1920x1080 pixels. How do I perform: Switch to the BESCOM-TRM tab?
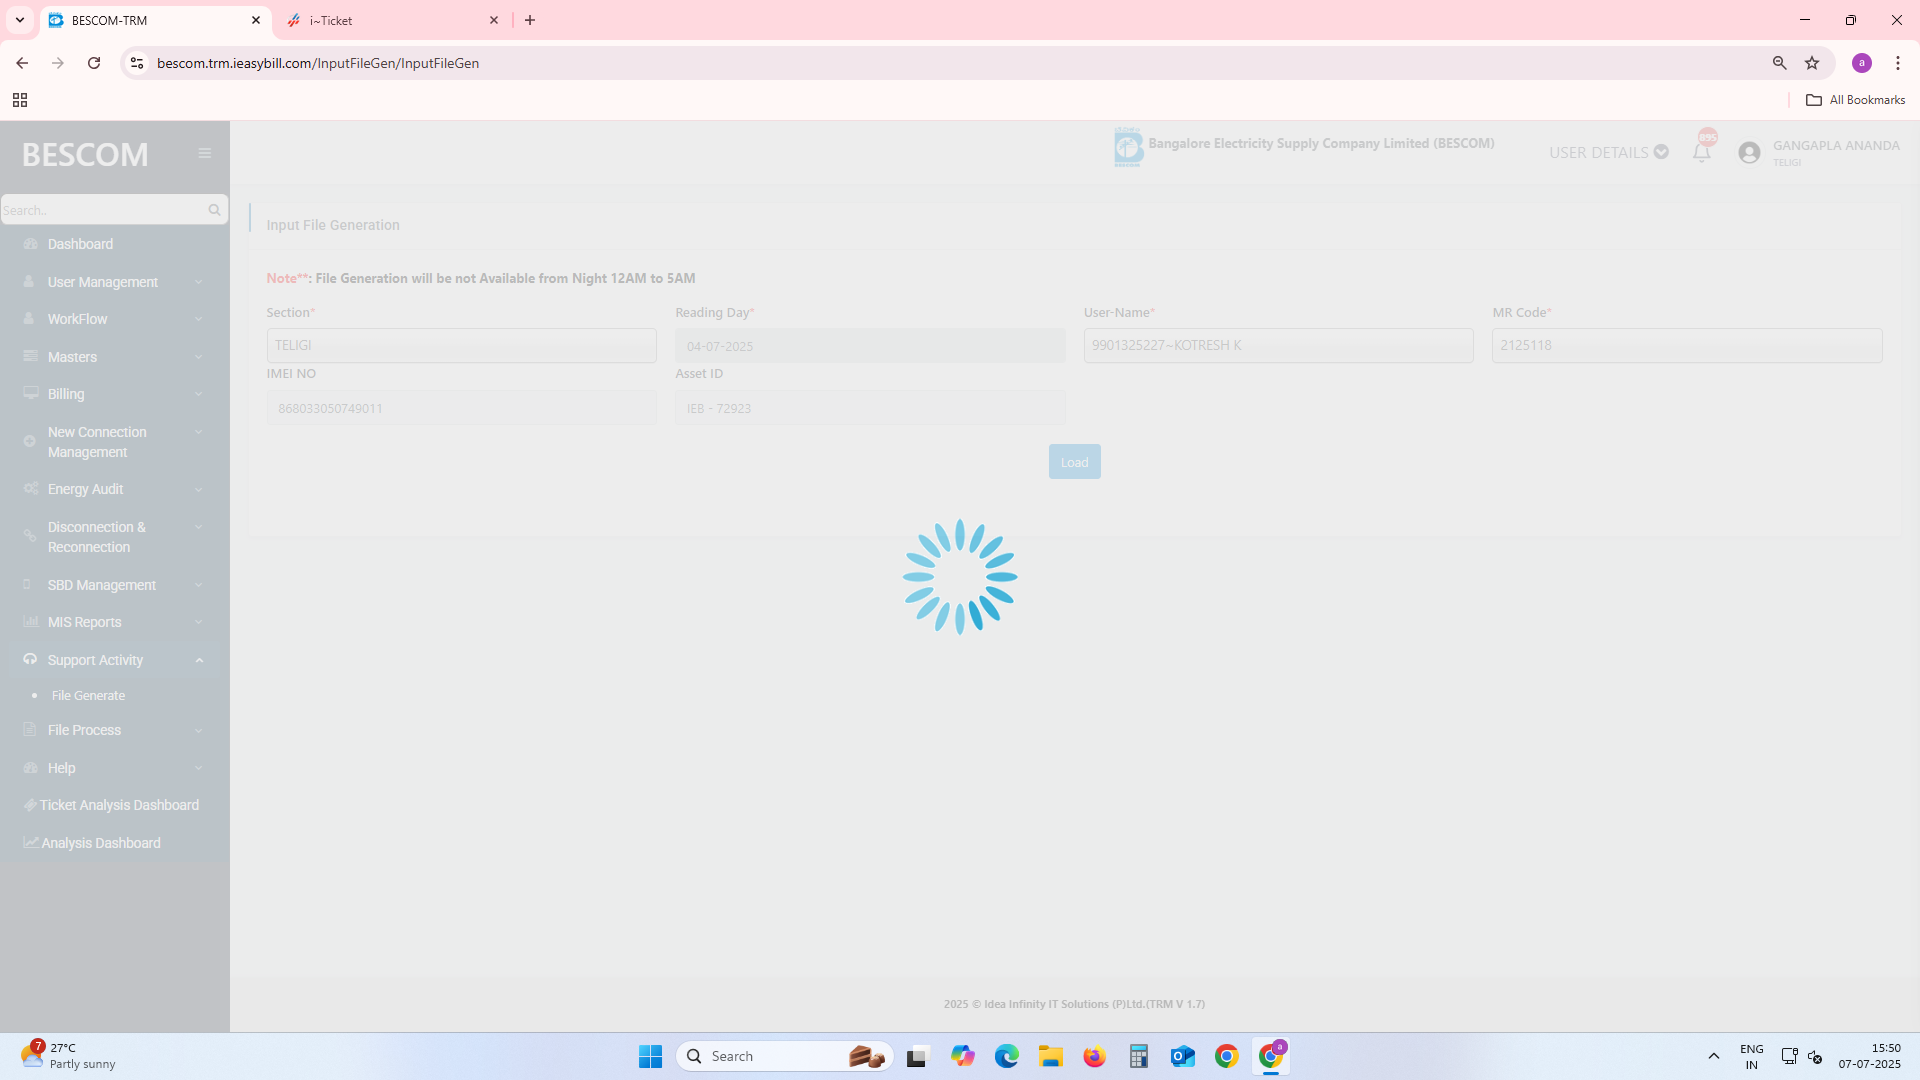pyautogui.click(x=155, y=20)
